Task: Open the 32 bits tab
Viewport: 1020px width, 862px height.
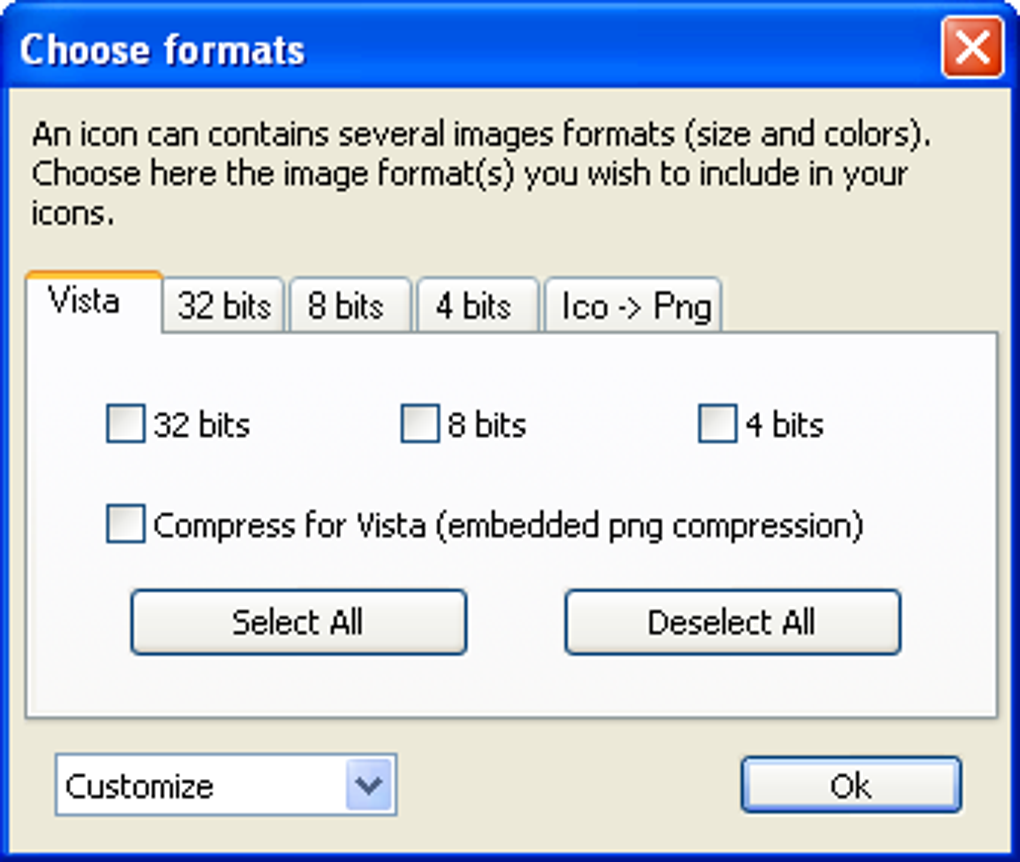Action: (x=225, y=306)
